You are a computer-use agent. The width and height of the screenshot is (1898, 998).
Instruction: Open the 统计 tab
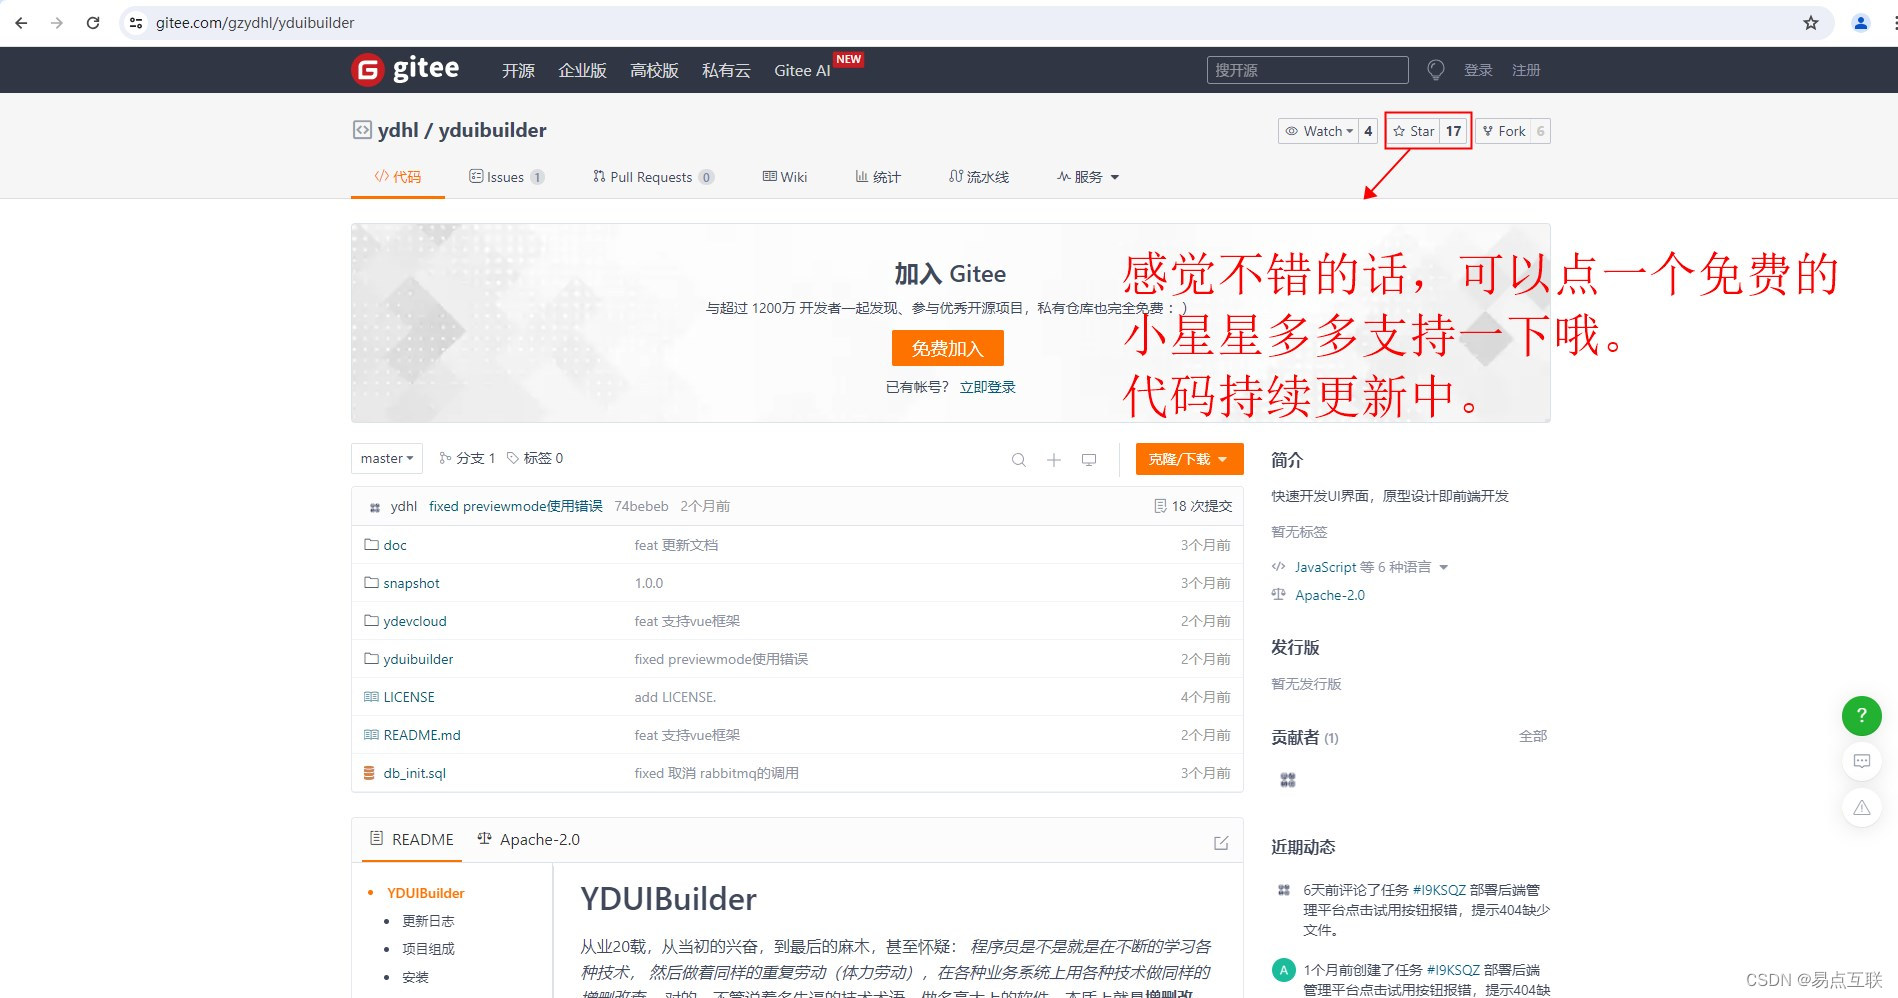(877, 177)
